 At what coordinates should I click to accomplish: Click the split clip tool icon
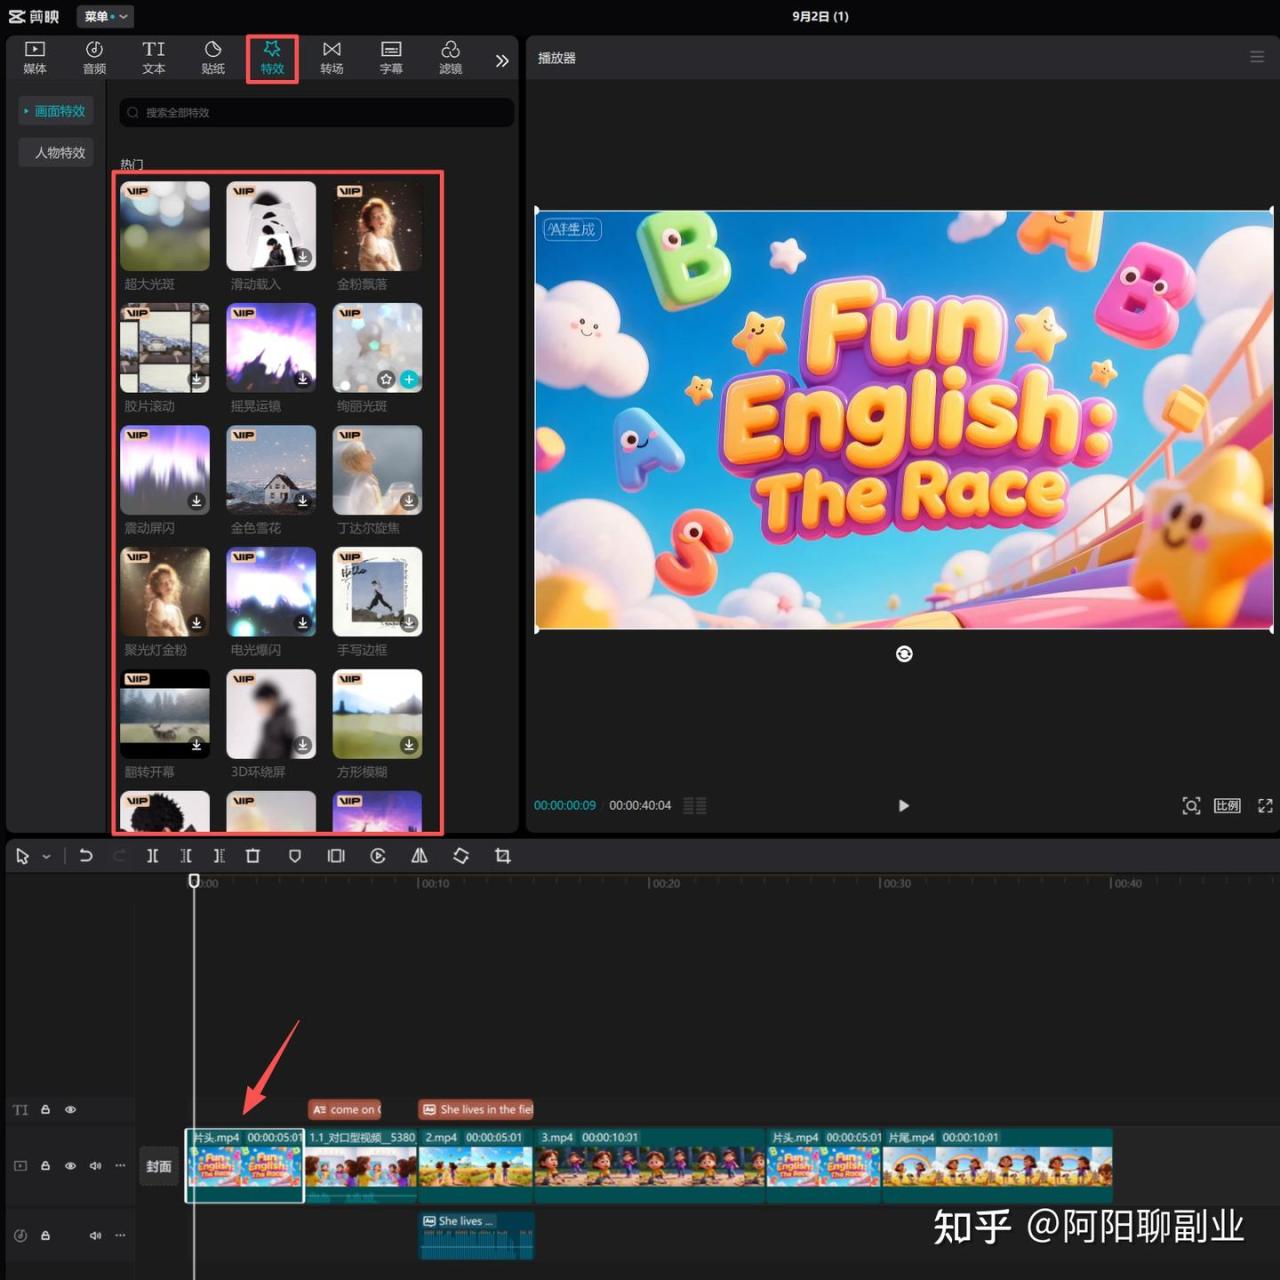[152, 856]
